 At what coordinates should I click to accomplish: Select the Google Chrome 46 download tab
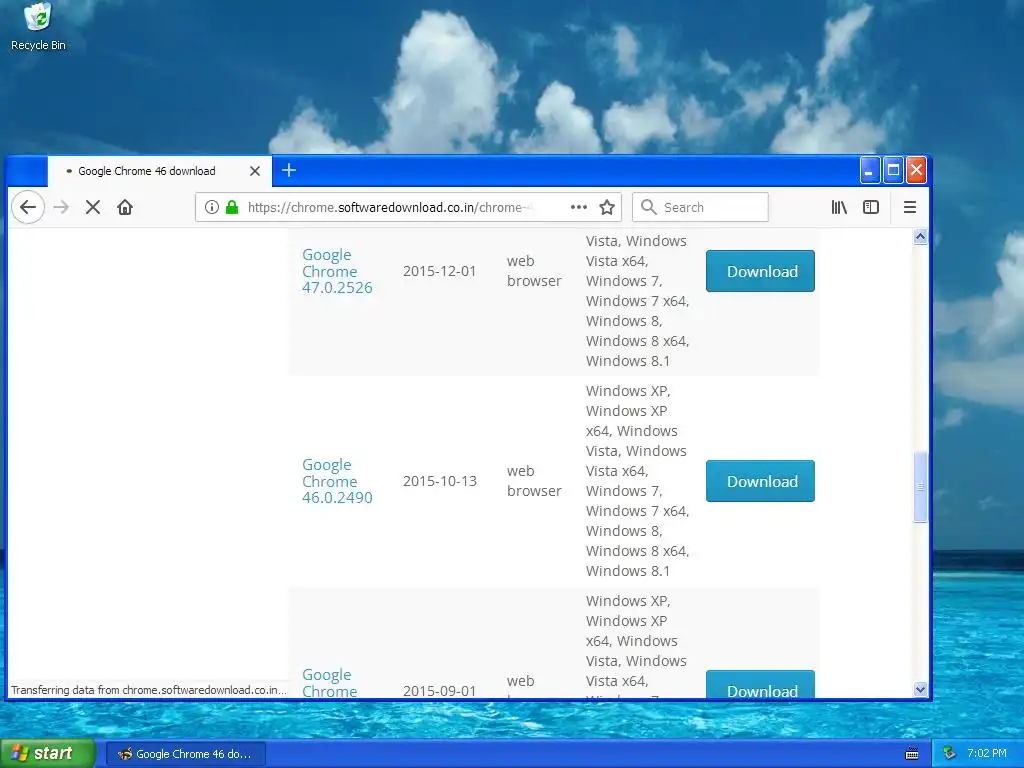[x=159, y=171]
